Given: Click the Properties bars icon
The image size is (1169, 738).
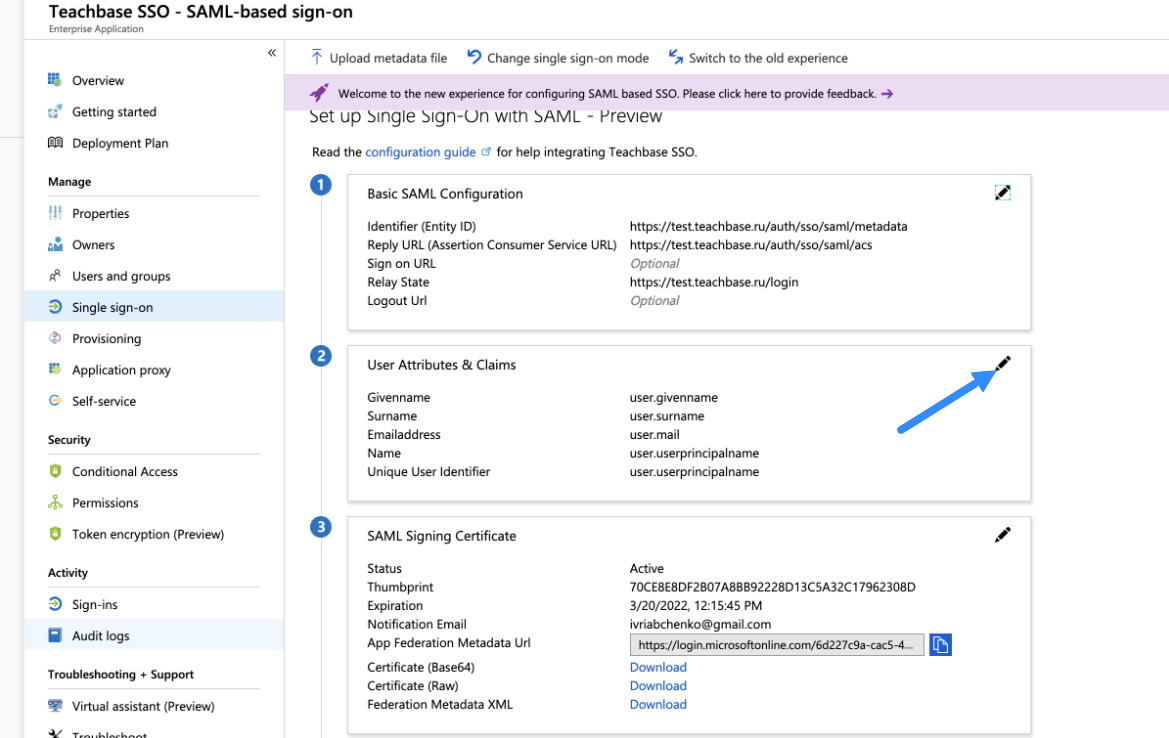Looking at the screenshot, I should tap(55, 213).
